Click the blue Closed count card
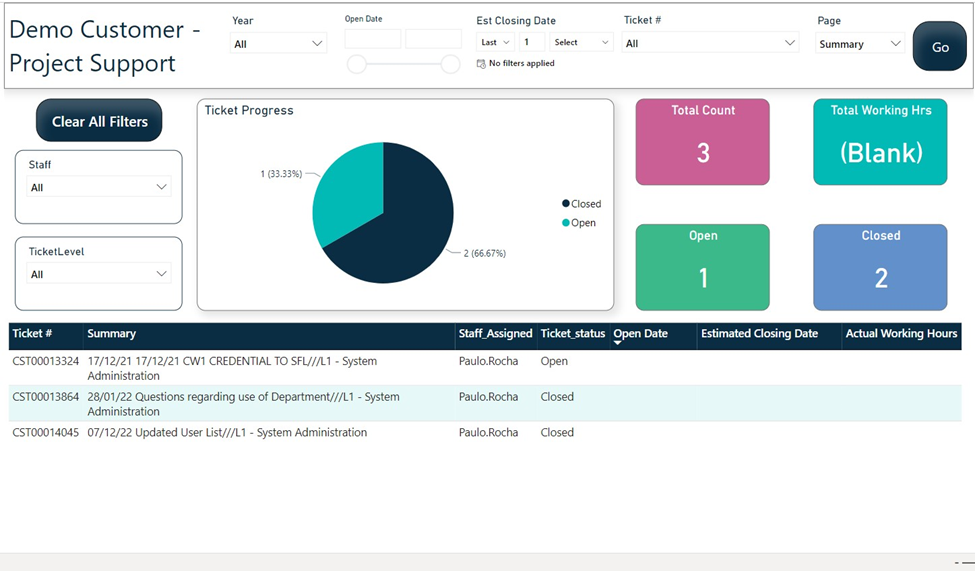Viewport: 975px width, 571px height. 880,267
